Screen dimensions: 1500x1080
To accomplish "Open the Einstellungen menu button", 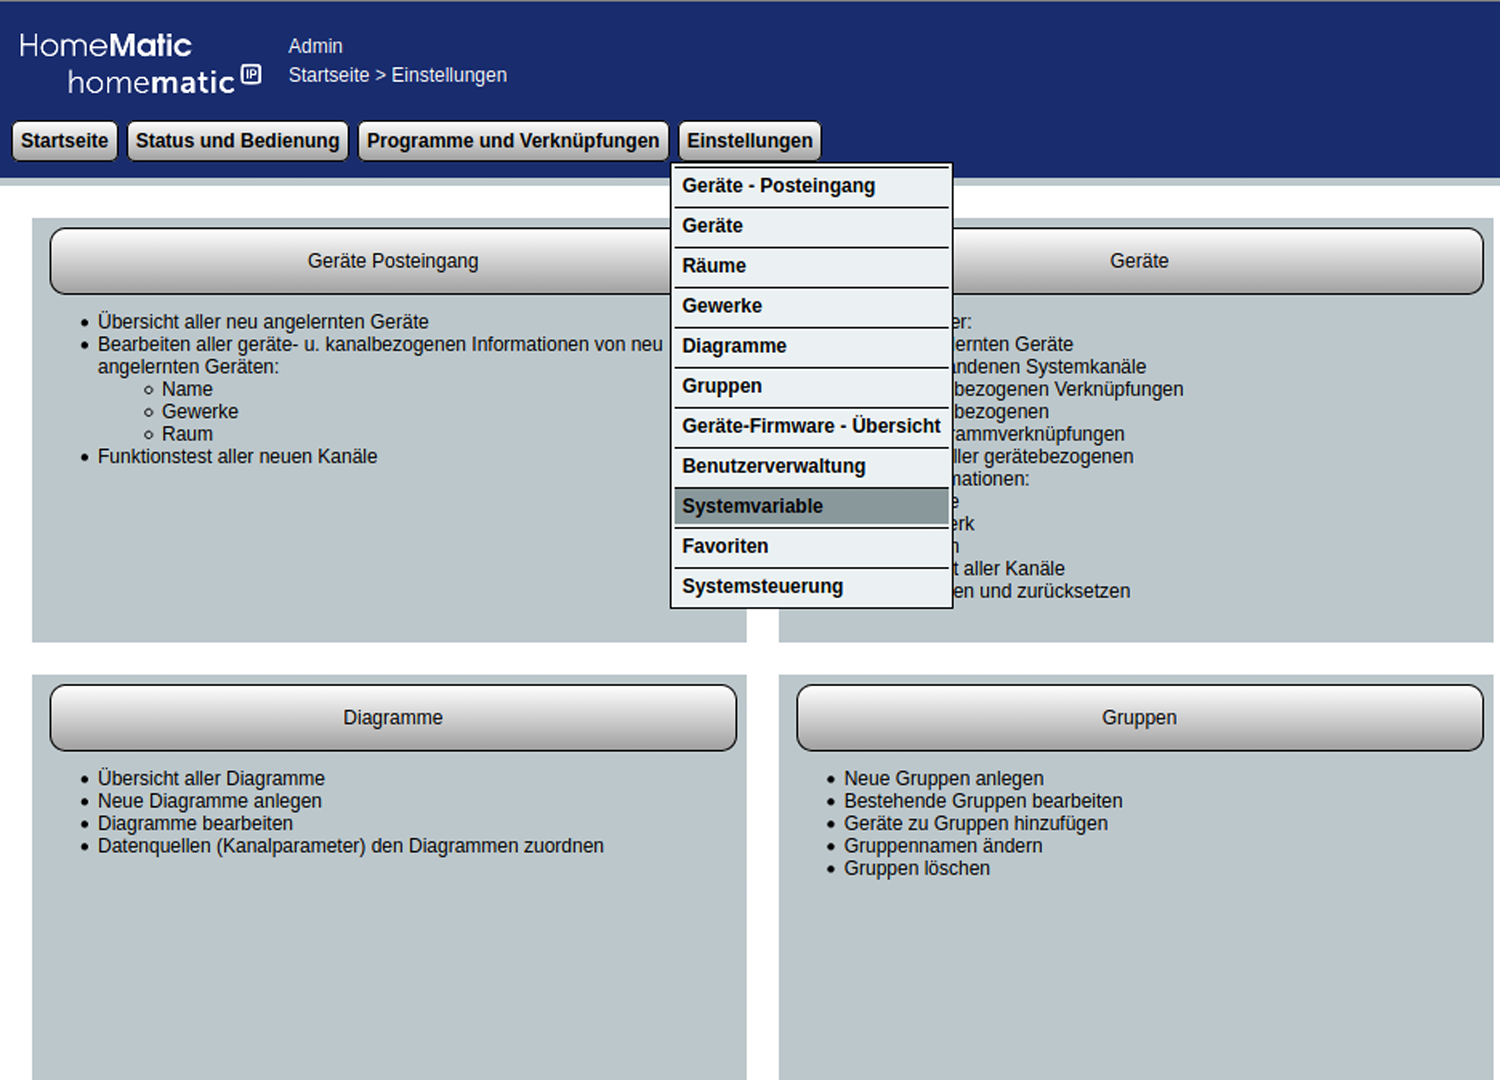I will [750, 141].
